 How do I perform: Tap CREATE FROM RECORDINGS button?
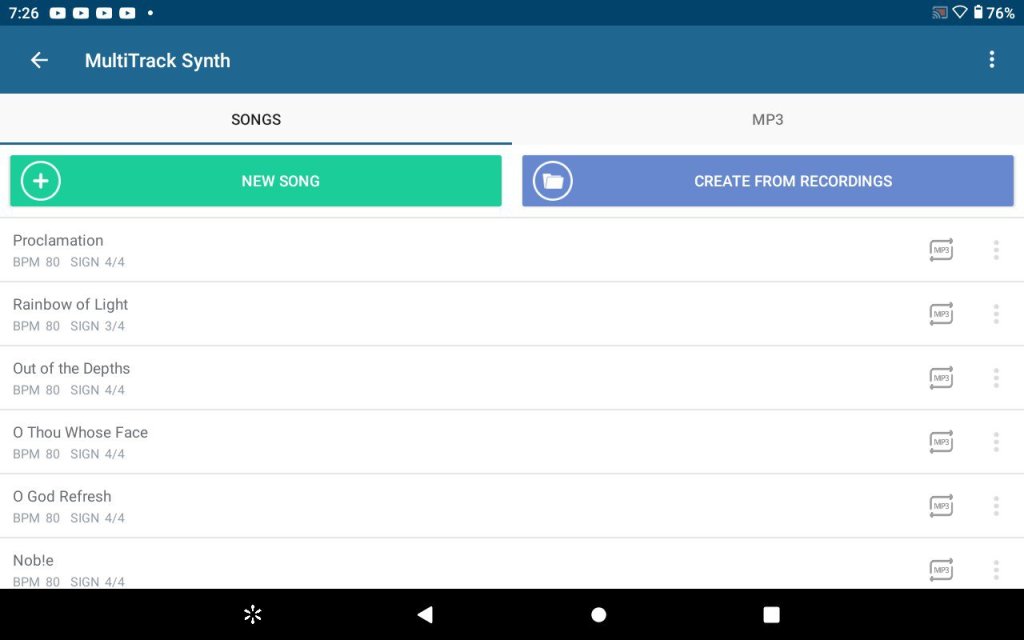pos(768,181)
